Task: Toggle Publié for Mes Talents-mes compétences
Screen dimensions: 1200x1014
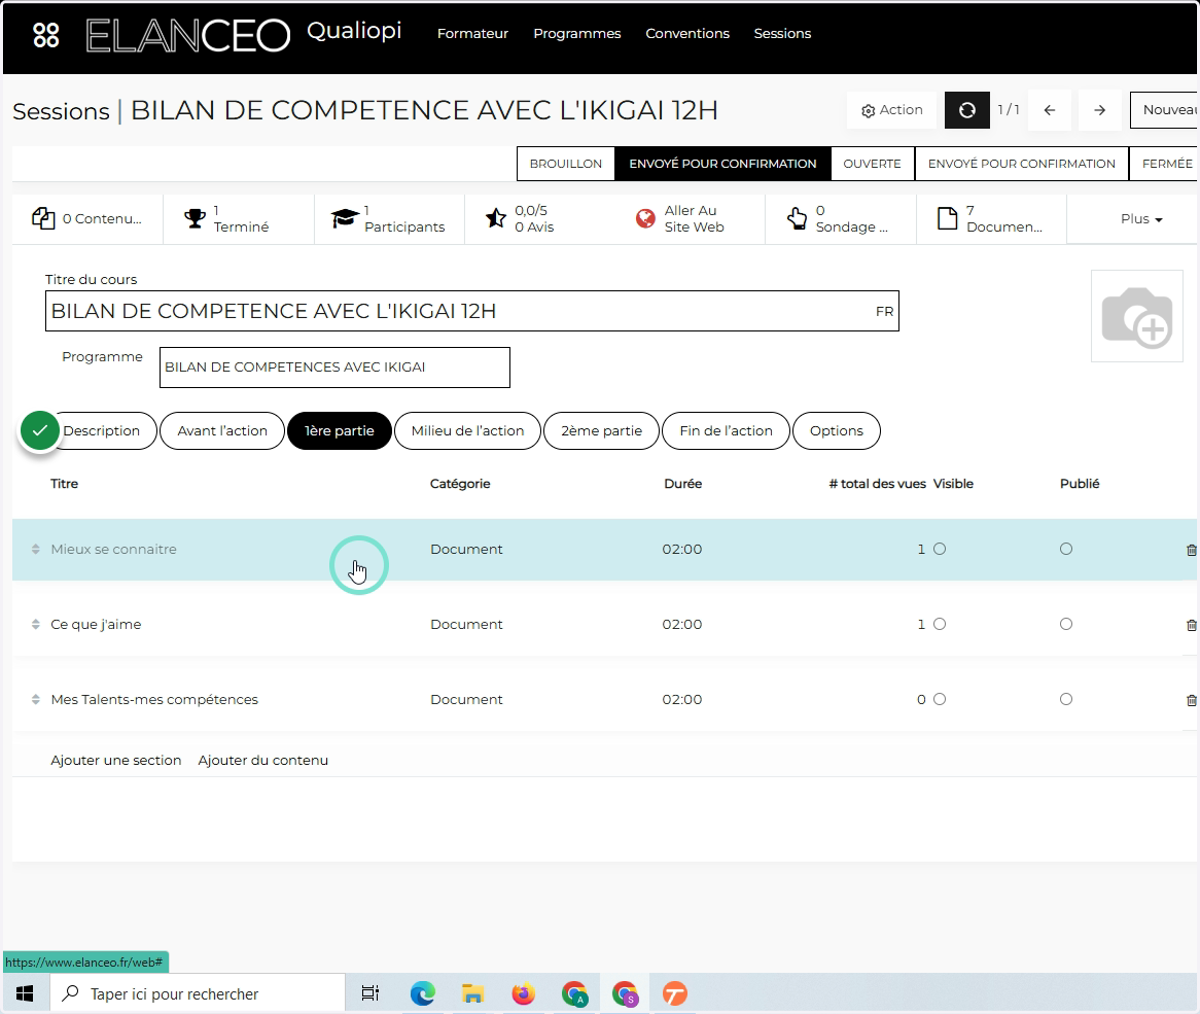Action: click(1066, 699)
